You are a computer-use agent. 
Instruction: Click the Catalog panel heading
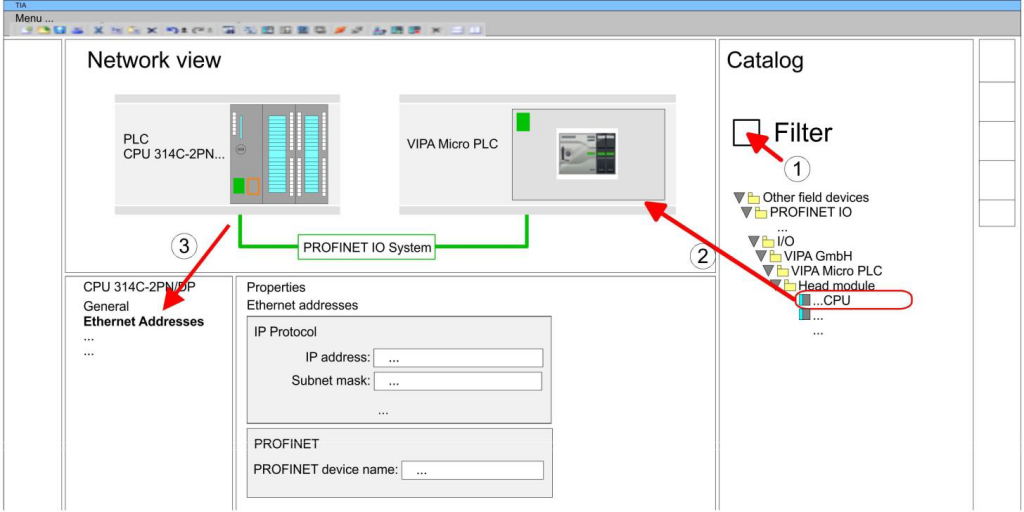coord(765,61)
